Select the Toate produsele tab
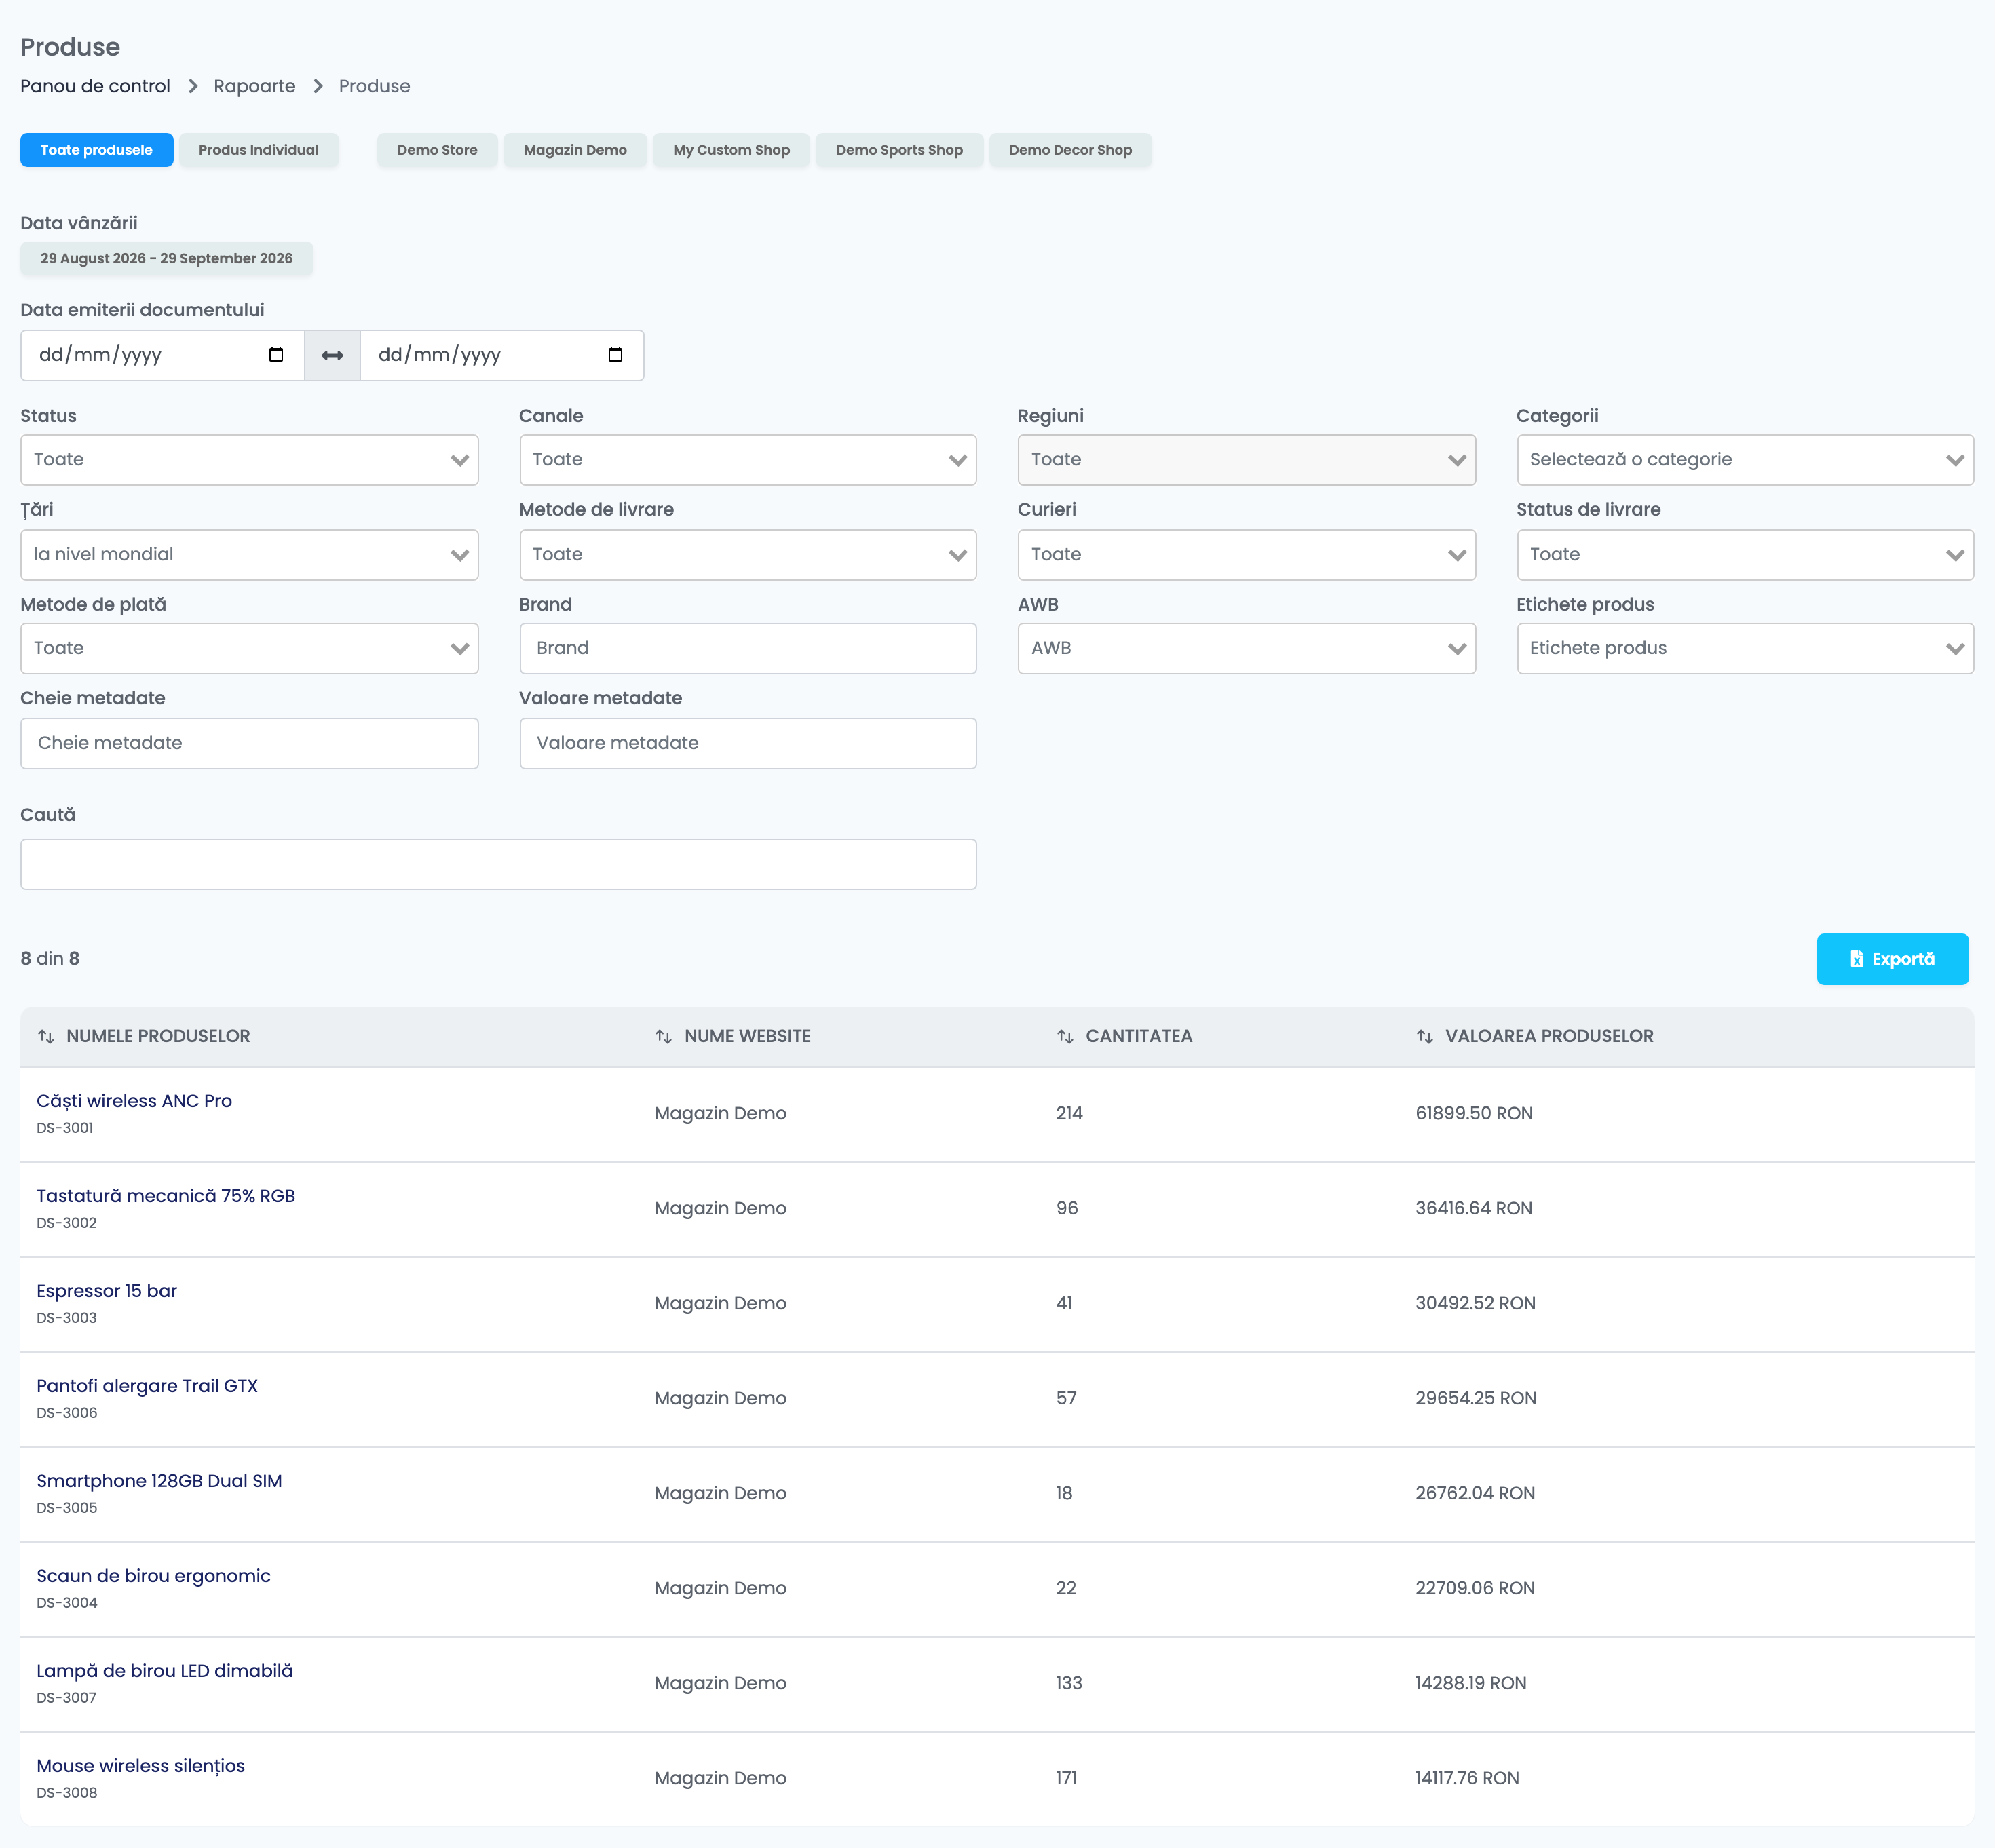The width and height of the screenshot is (1995, 1848). (96, 150)
